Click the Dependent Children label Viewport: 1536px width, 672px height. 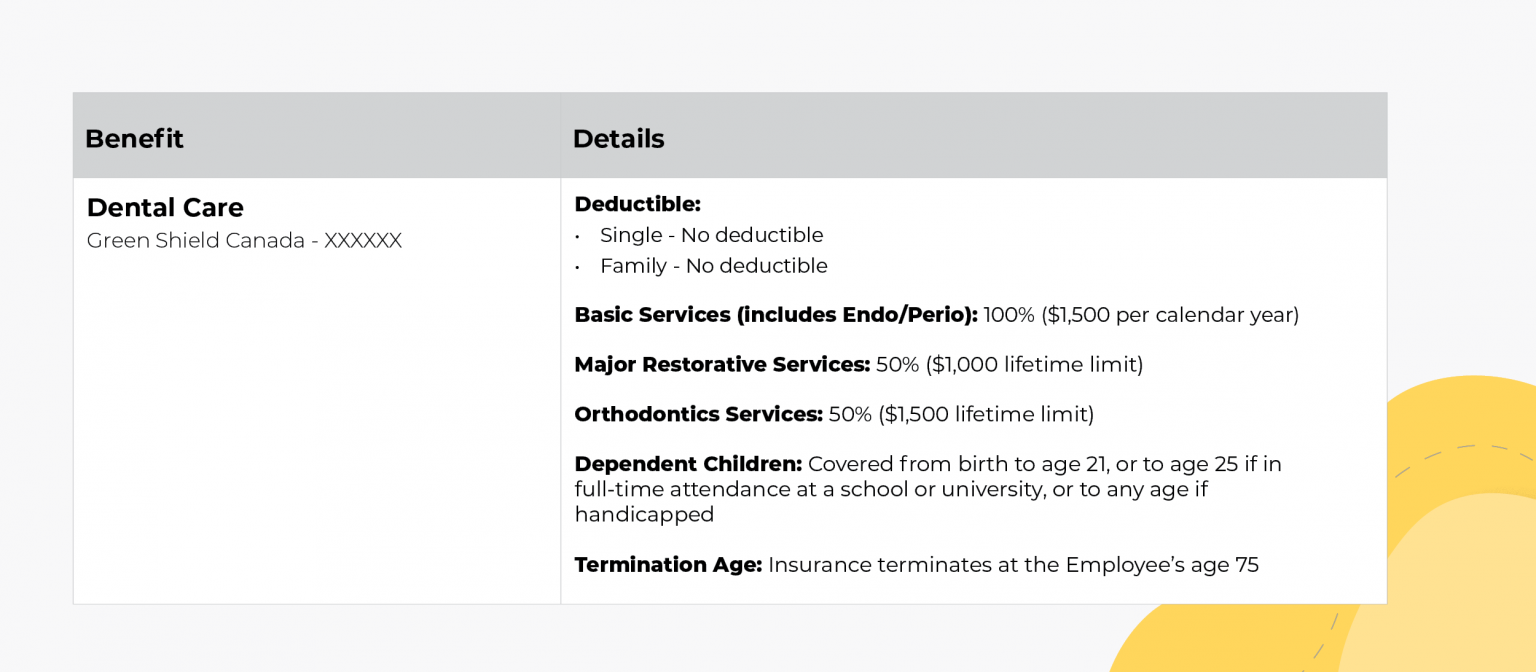[688, 465]
